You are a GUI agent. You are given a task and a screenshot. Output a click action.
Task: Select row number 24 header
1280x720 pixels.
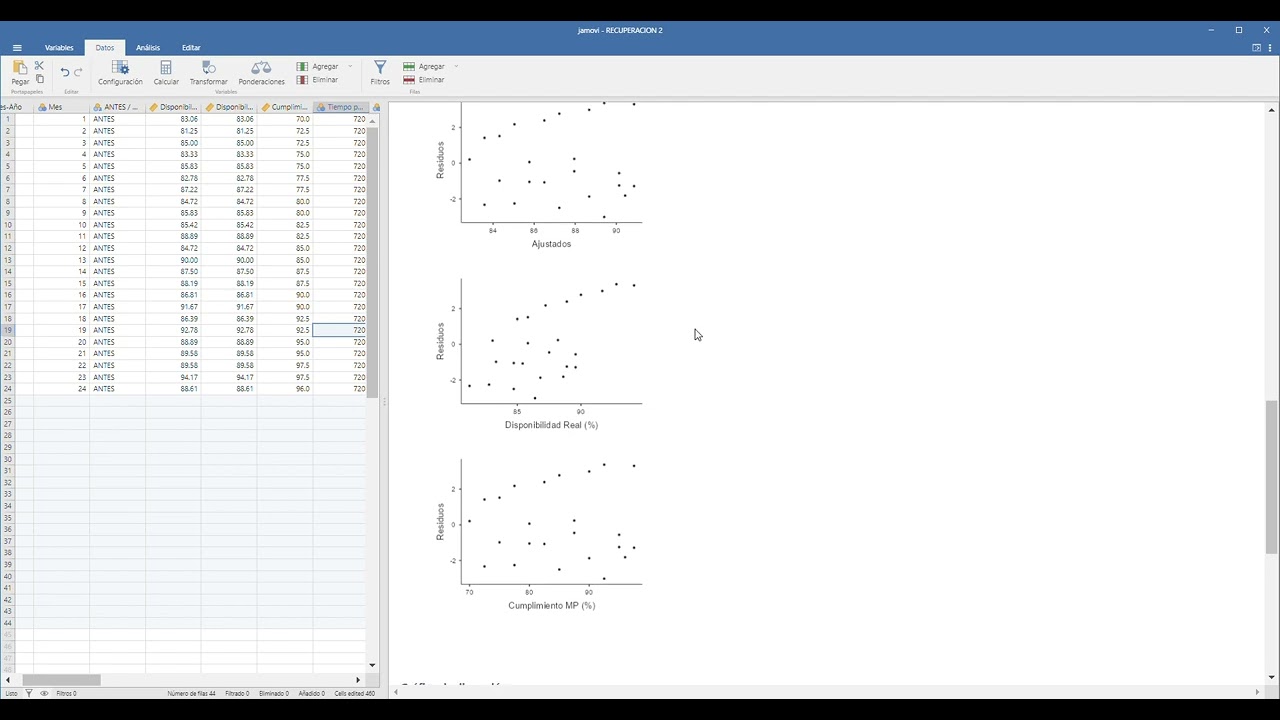[8, 389]
